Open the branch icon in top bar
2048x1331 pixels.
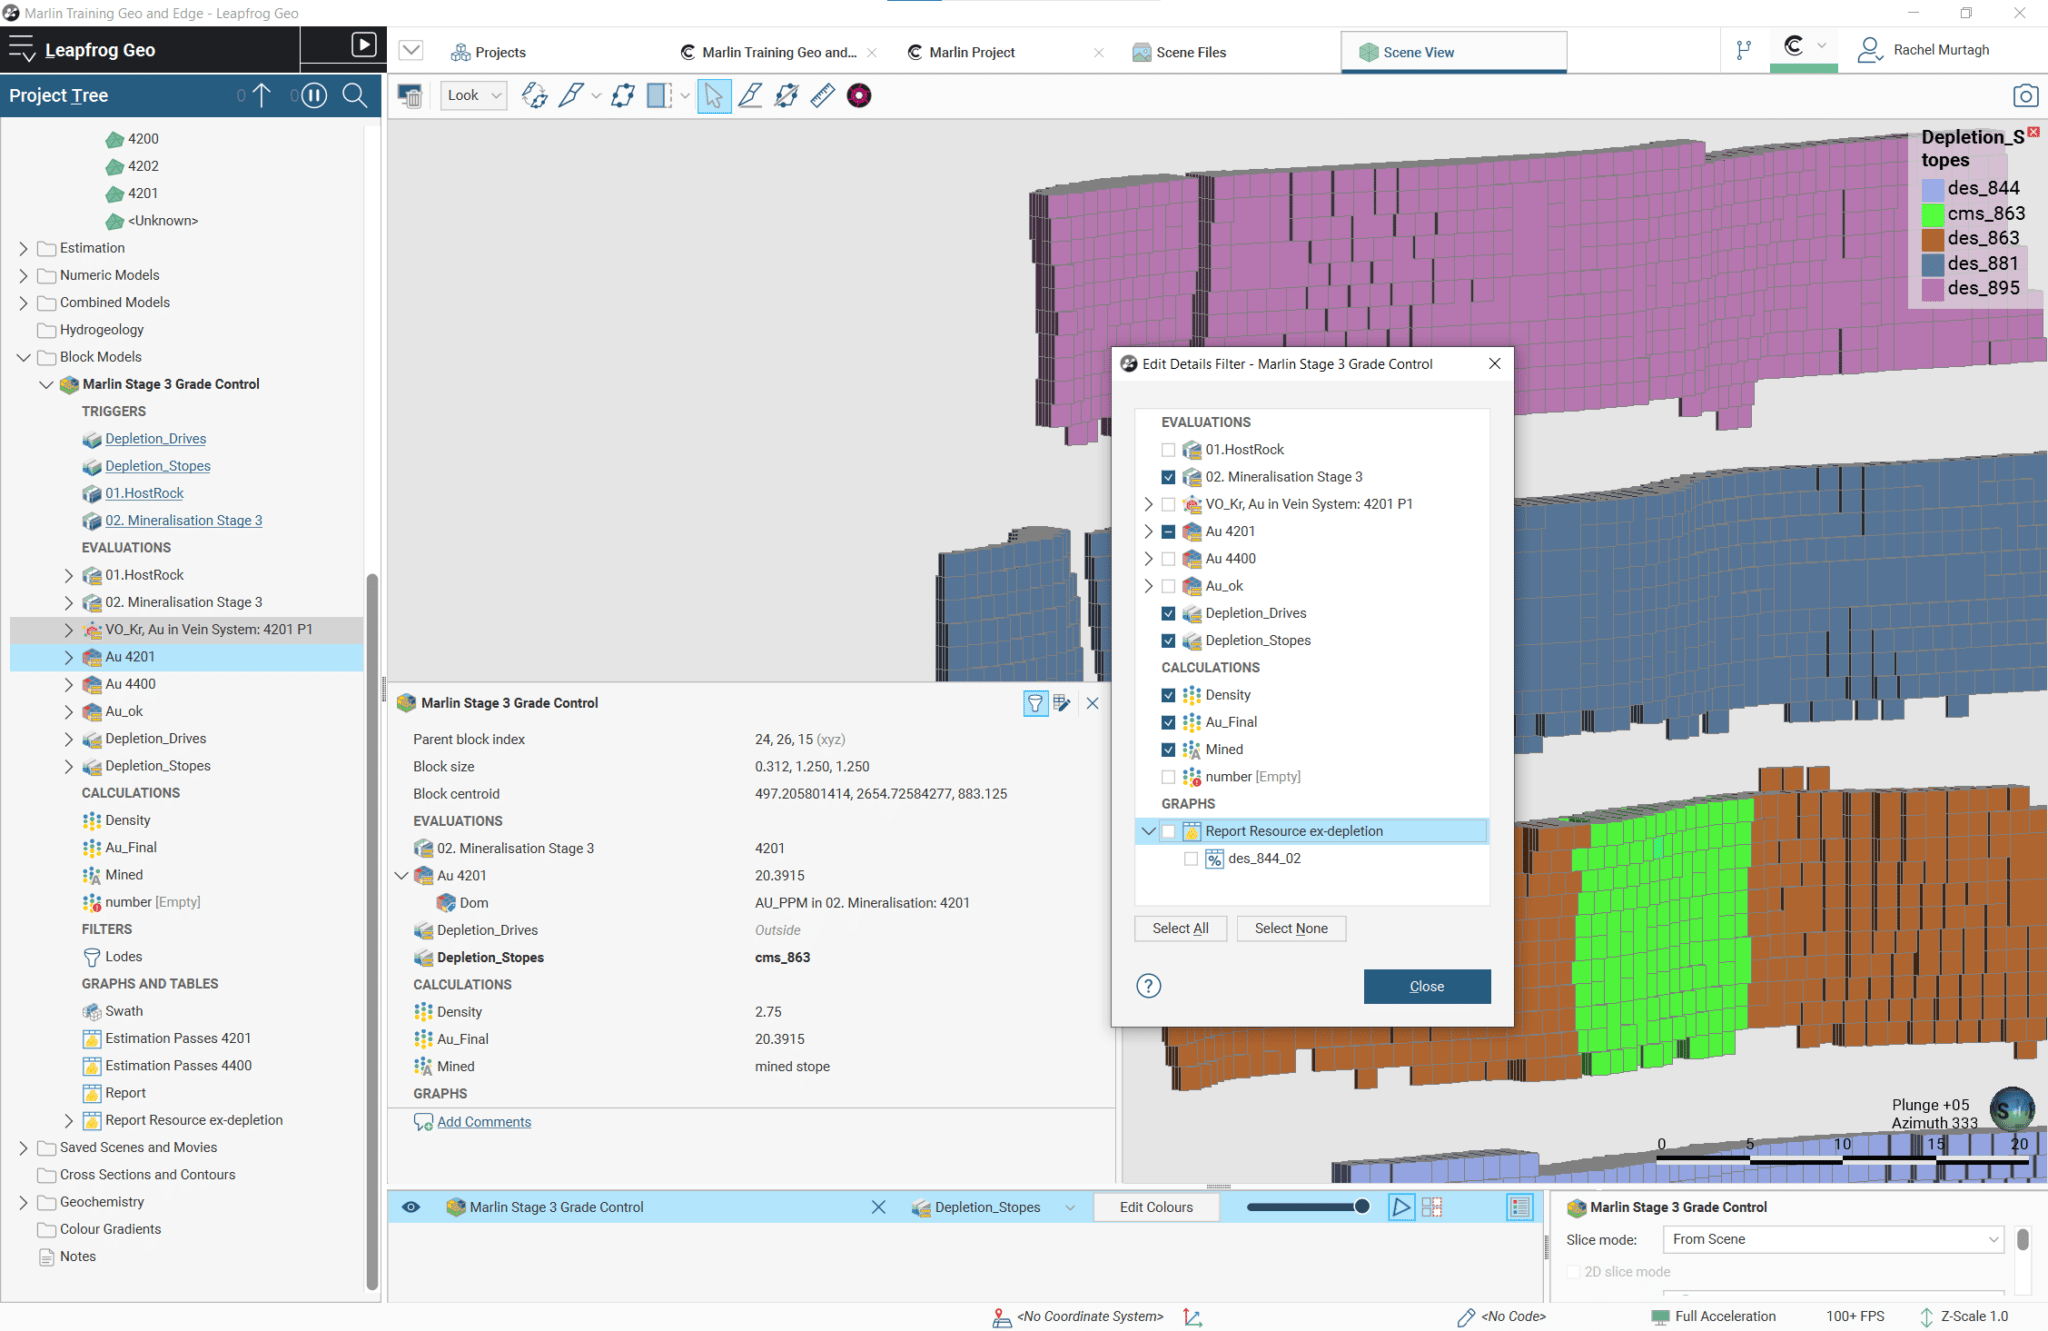(1743, 50)
